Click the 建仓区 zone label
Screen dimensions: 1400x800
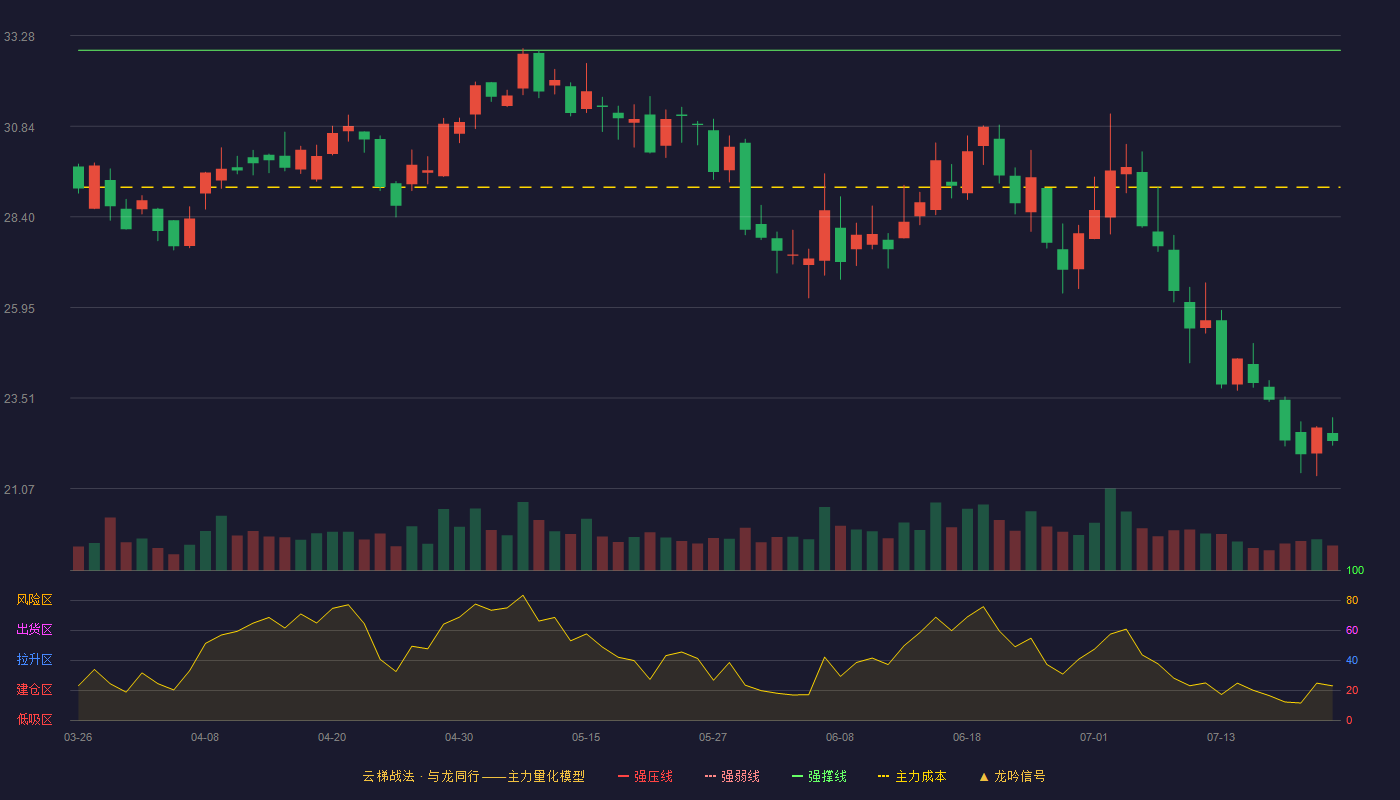[34, 690]
